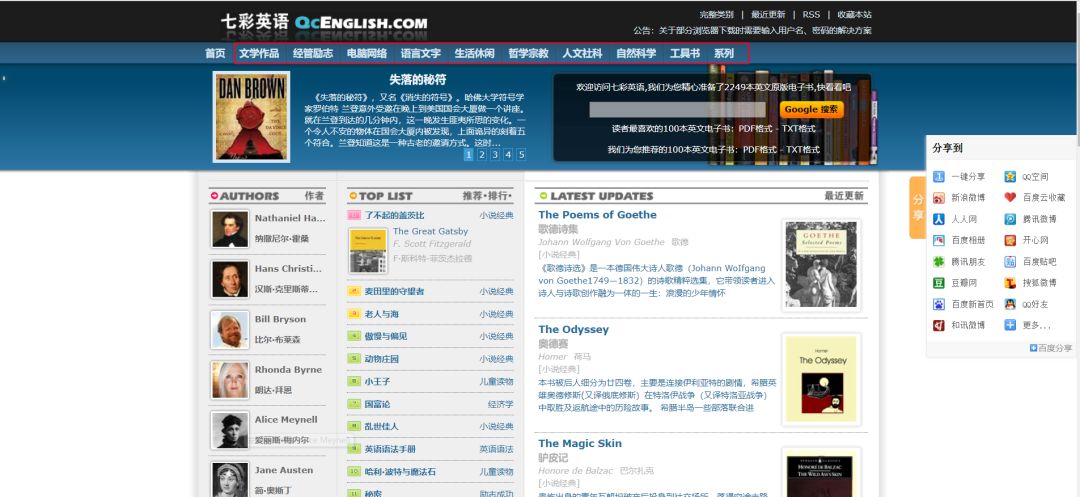Share via the 人人网 icon

click(938, 219)
